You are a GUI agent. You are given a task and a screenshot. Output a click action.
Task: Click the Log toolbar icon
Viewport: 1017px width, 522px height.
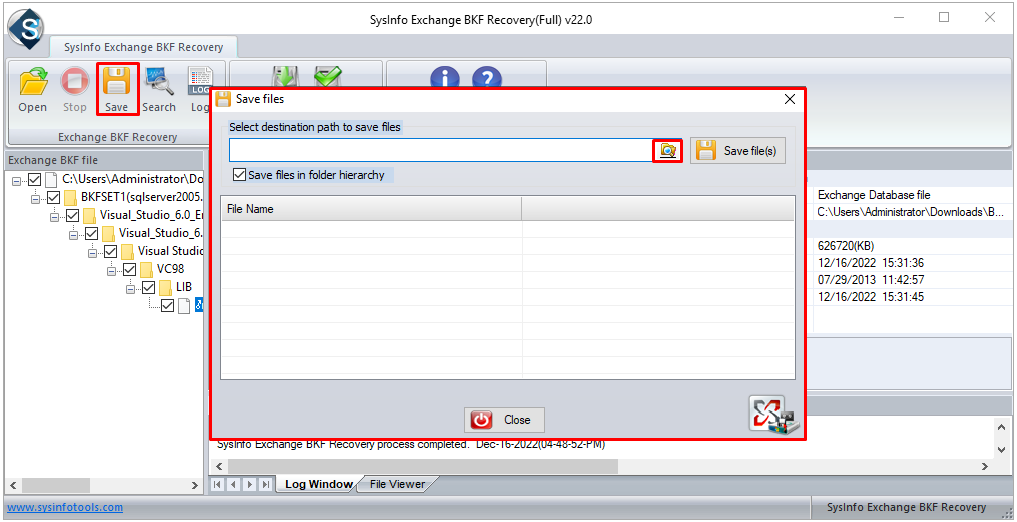pyautogui.click(x=200, y=80)
